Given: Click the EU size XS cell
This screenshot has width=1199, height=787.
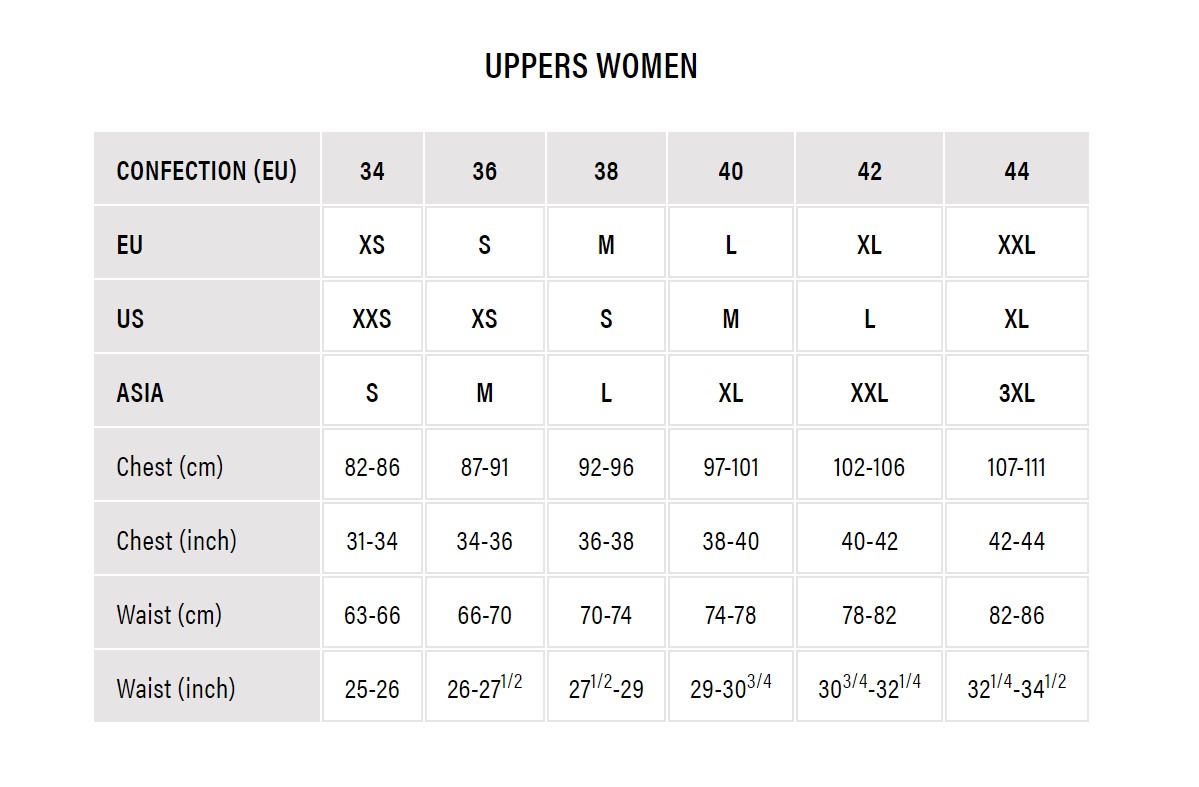Looking at the screenshot, I should point(372,244).
